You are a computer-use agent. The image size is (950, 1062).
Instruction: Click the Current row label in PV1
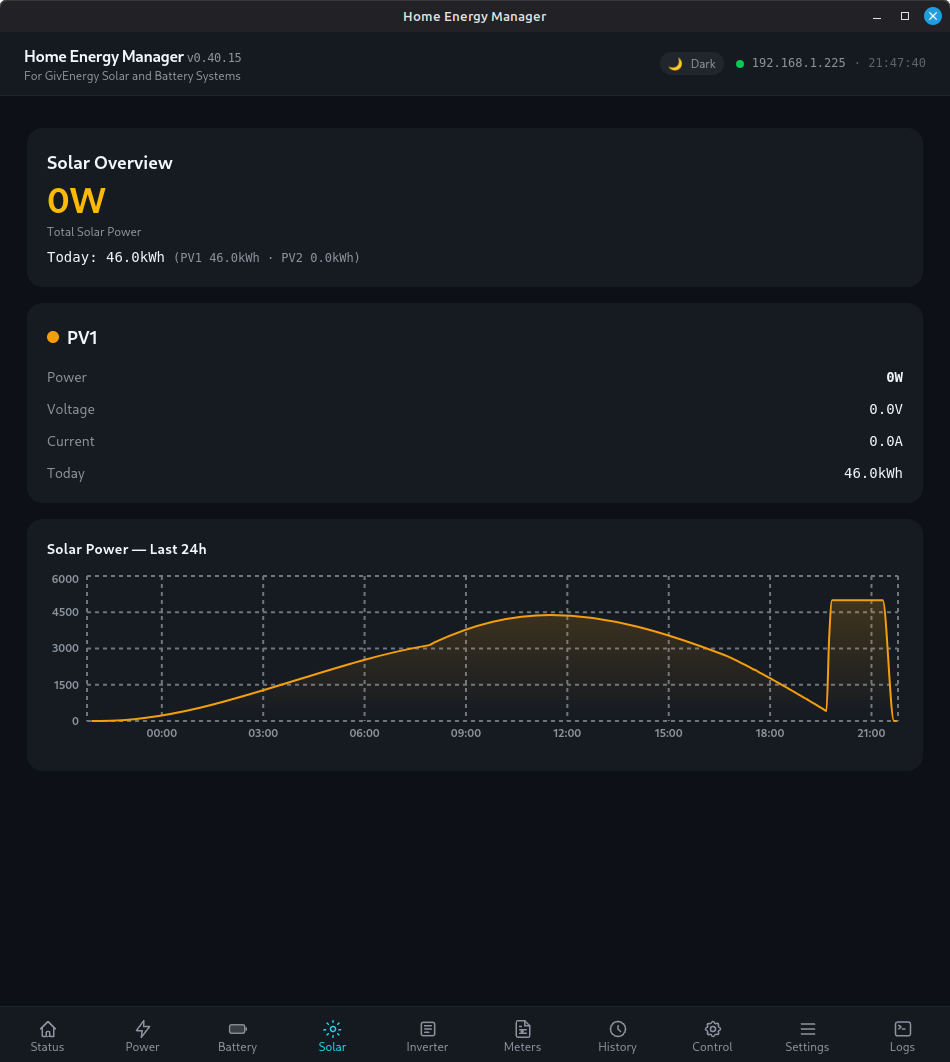(70, 441)
